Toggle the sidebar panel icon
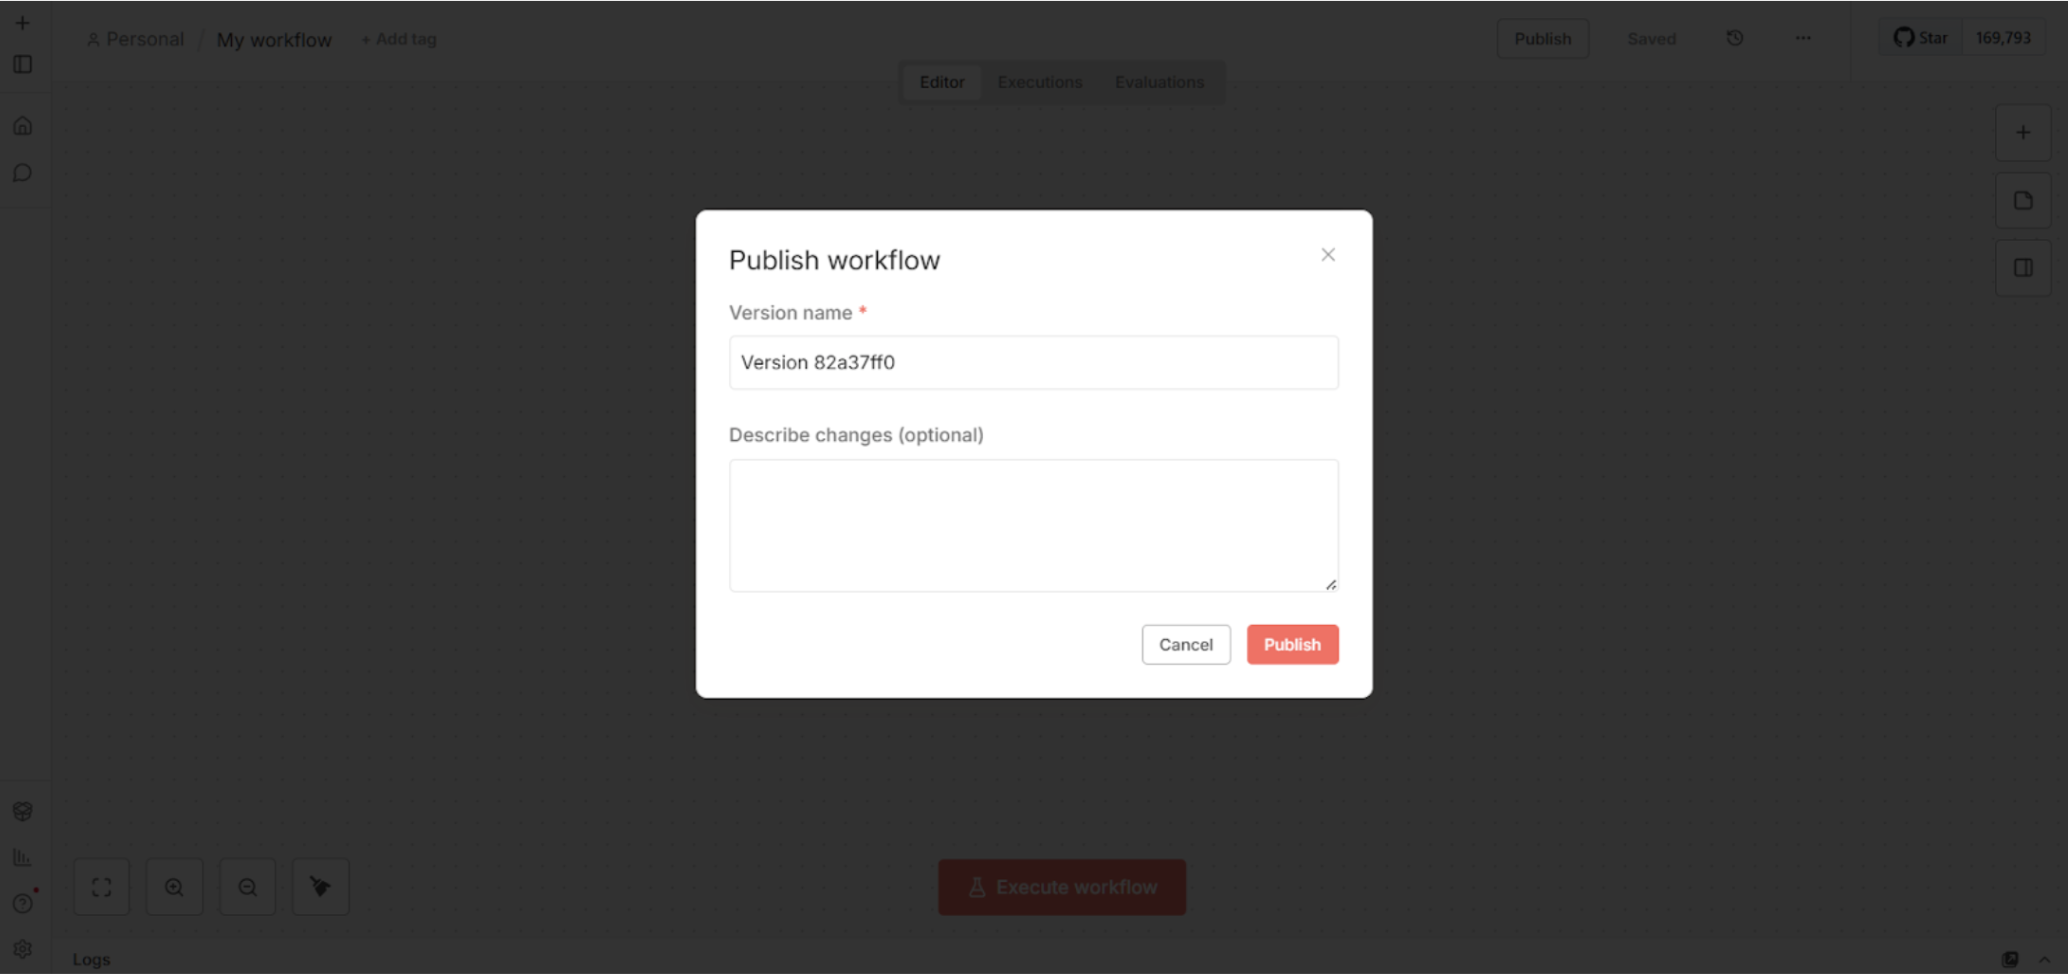2068x974 pixels. click(x=22, y=64)
